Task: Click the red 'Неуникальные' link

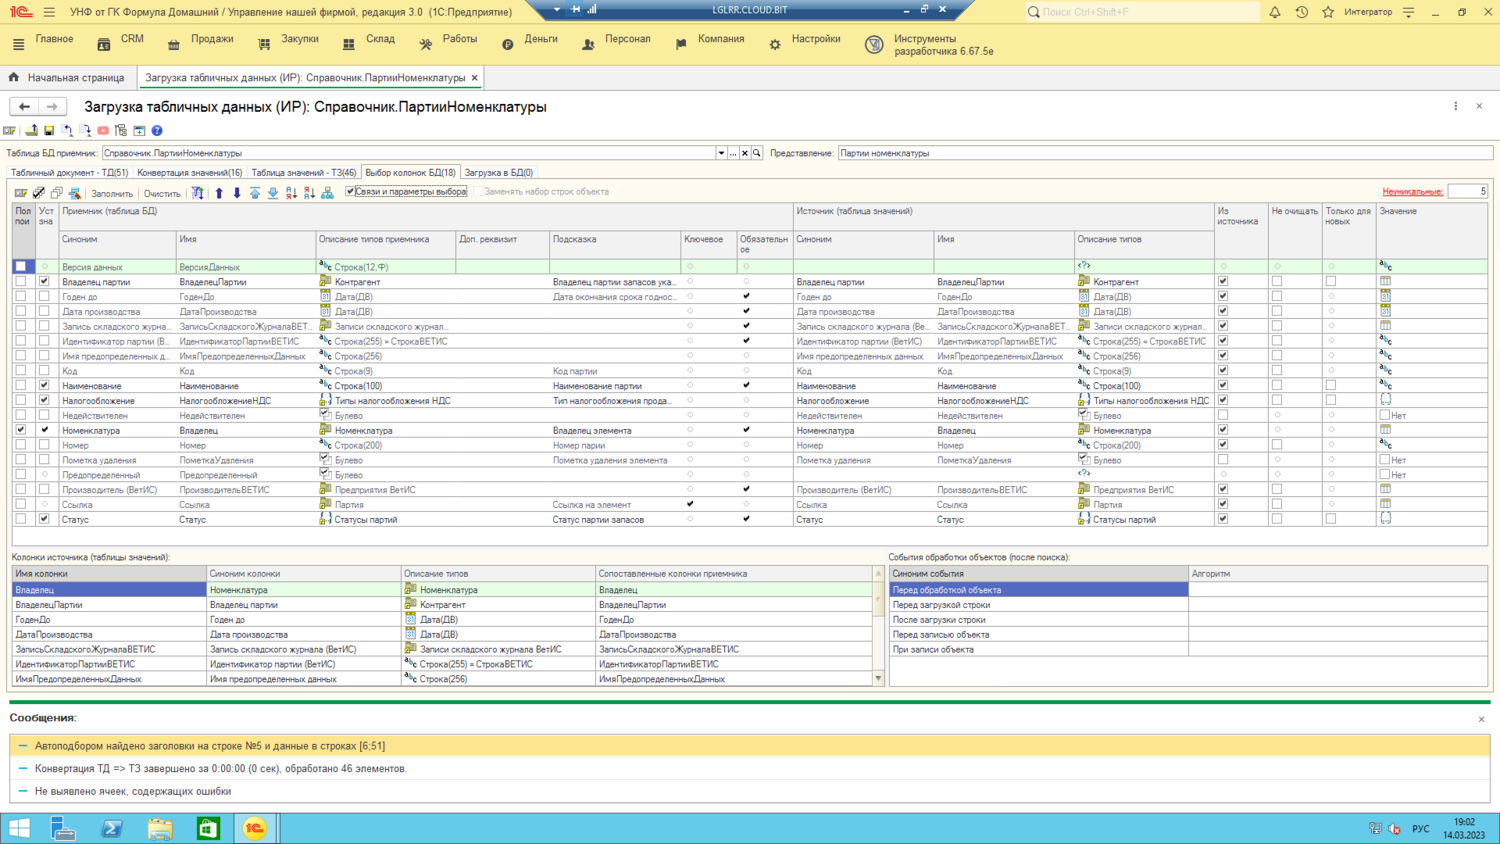Action: coord(1412,192)
